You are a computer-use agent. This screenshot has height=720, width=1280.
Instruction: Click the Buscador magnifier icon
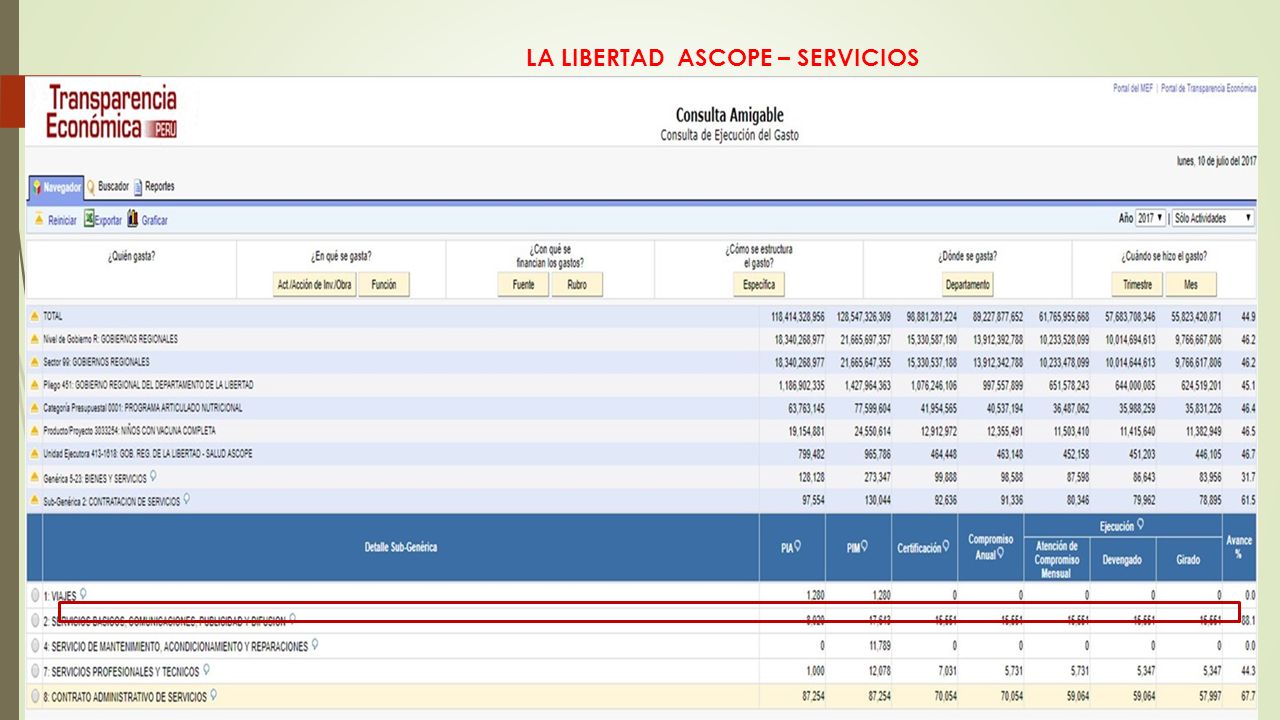(x=91, y=187)
